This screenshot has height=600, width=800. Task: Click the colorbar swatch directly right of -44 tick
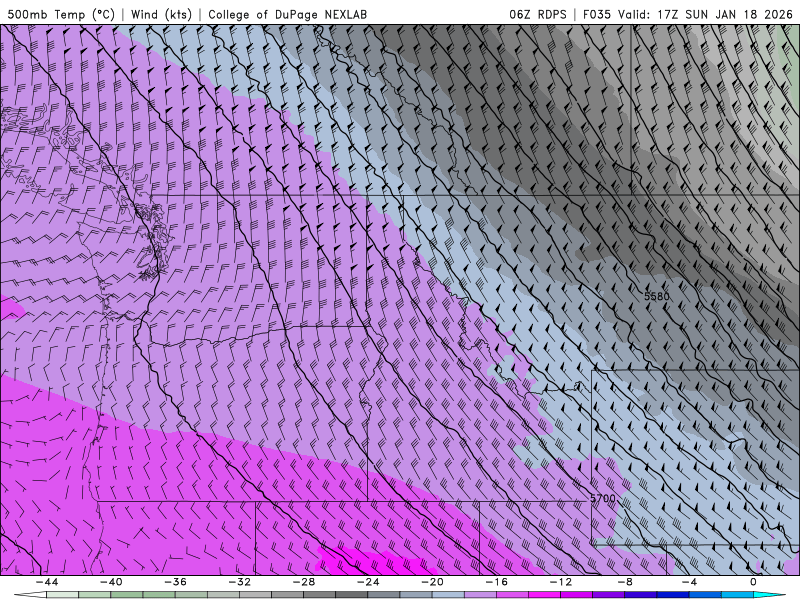(62, 595)
